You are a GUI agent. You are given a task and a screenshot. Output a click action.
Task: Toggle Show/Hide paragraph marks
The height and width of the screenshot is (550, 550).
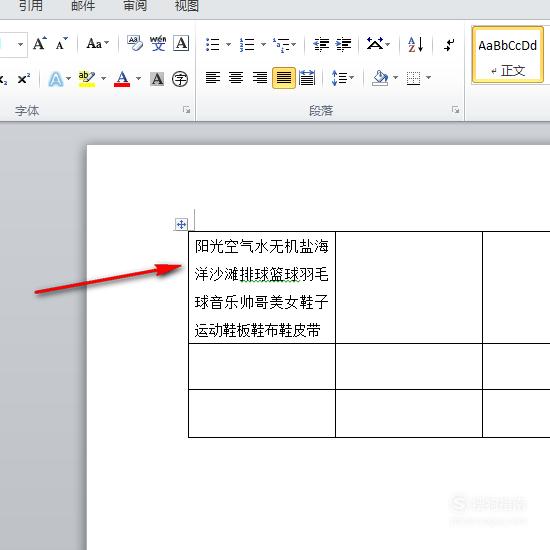tap(449, 45)
